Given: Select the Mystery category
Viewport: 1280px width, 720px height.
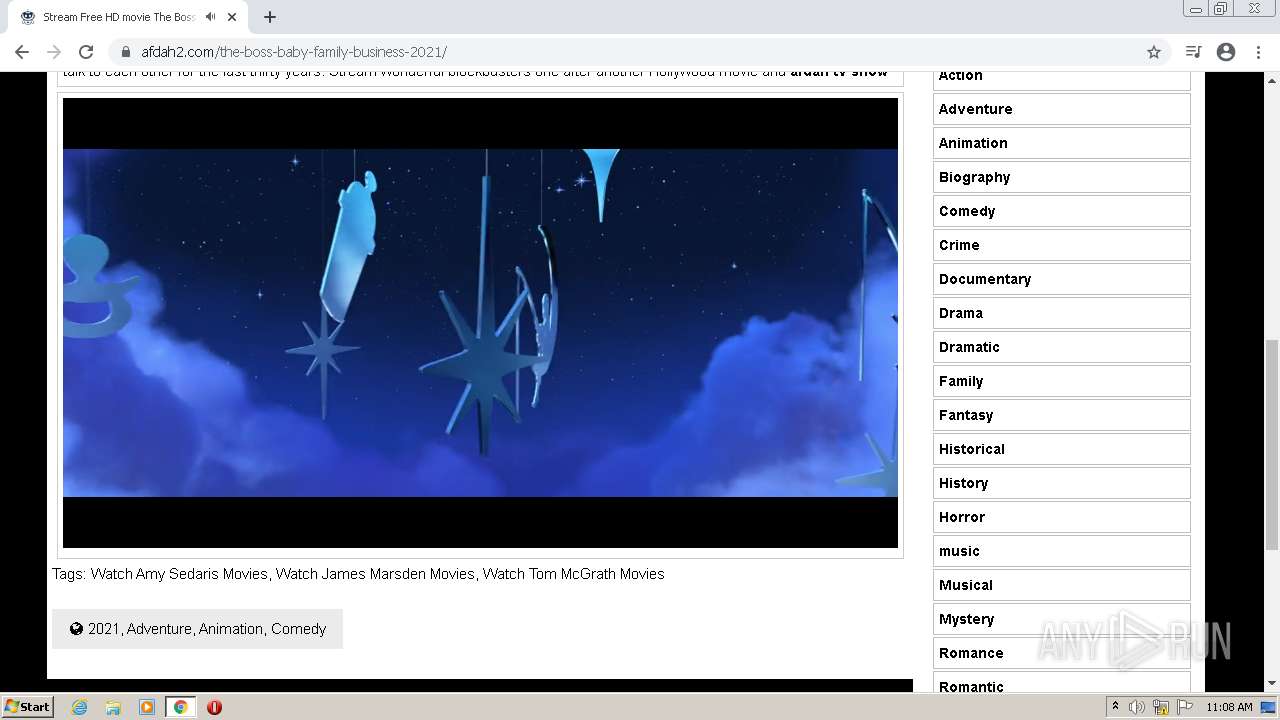Looking at the screenshot, I should (1062, 619).
